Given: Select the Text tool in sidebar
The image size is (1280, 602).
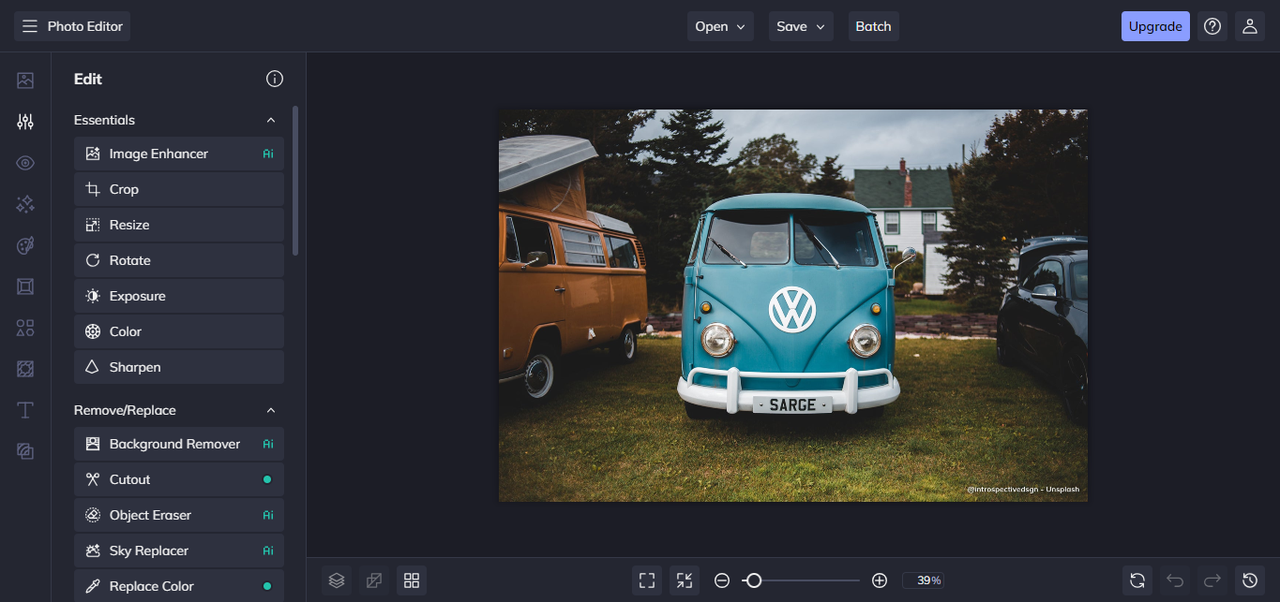Looking at the screenshot, I should coord(25,410).
